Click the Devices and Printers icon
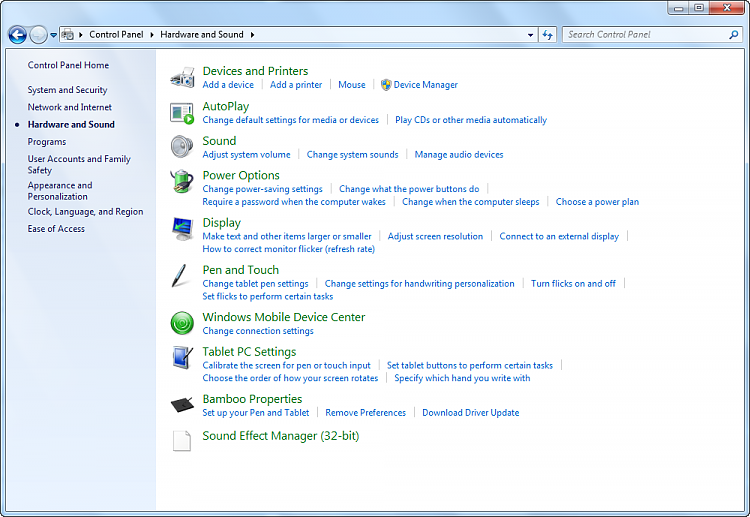The width and height of the screenshot is (750, 517). pyautogui.click(x=182, y=77)
